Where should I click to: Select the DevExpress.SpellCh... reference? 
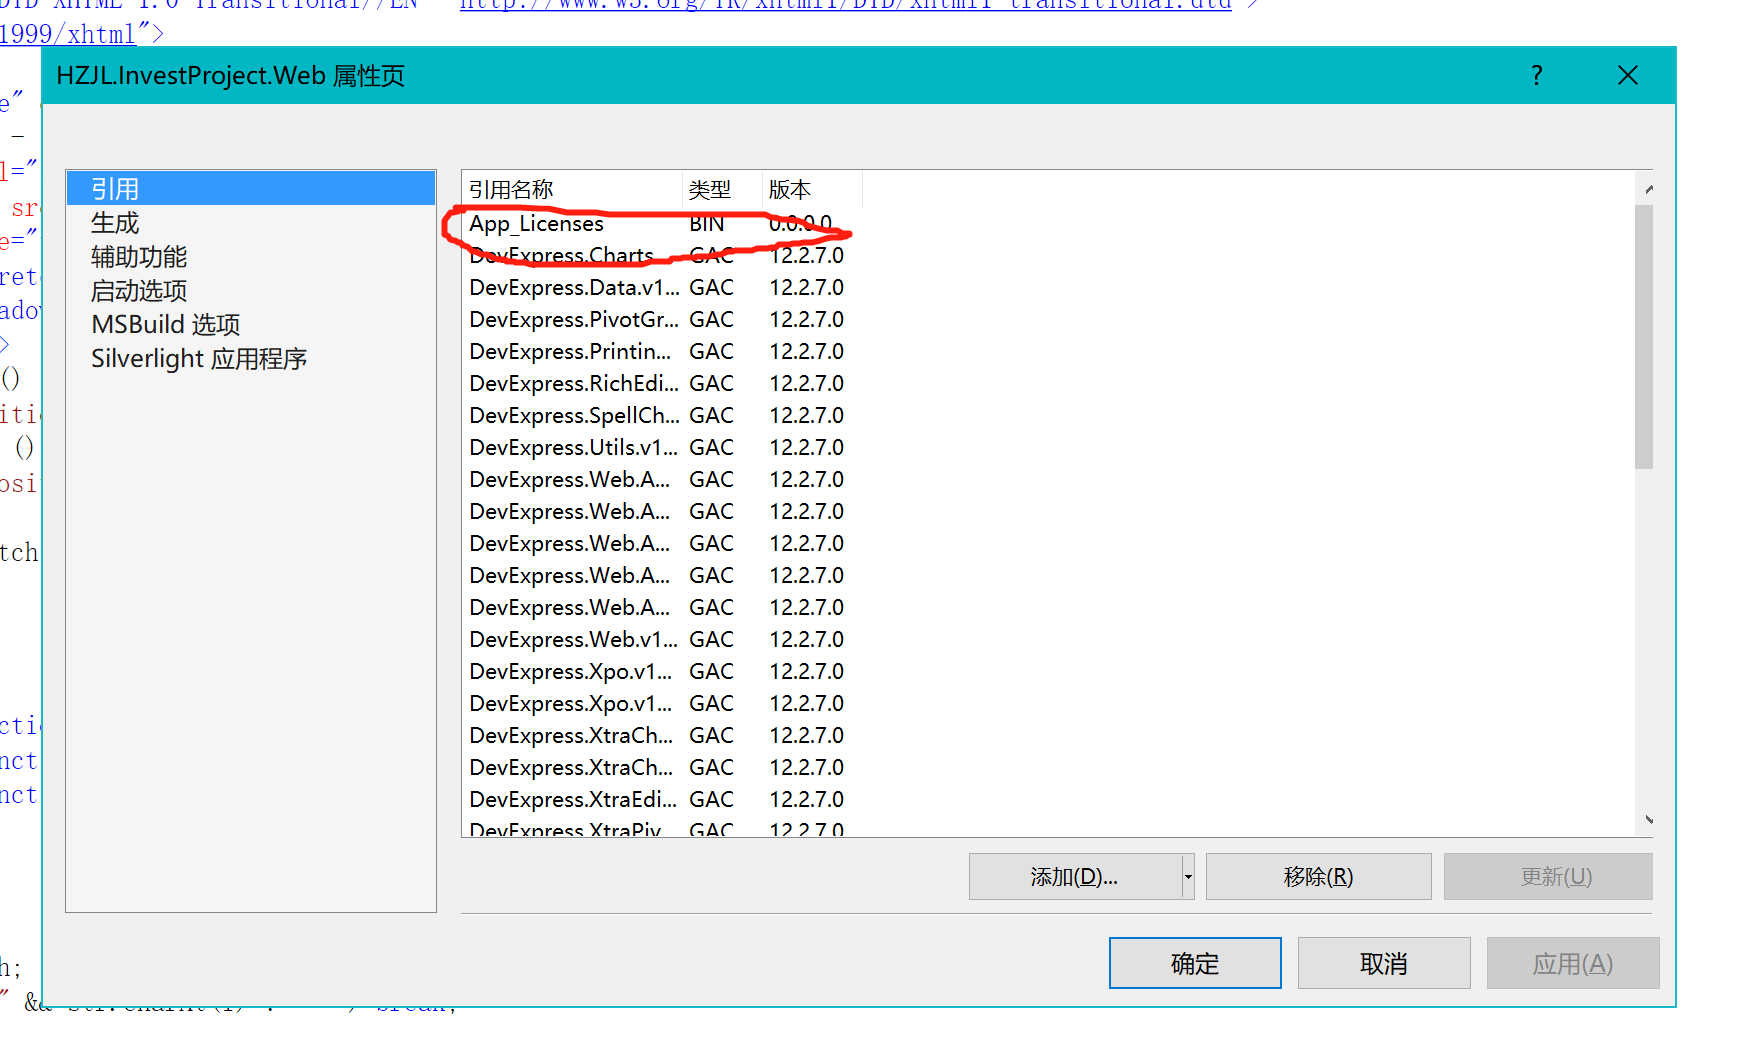(660, 415)
